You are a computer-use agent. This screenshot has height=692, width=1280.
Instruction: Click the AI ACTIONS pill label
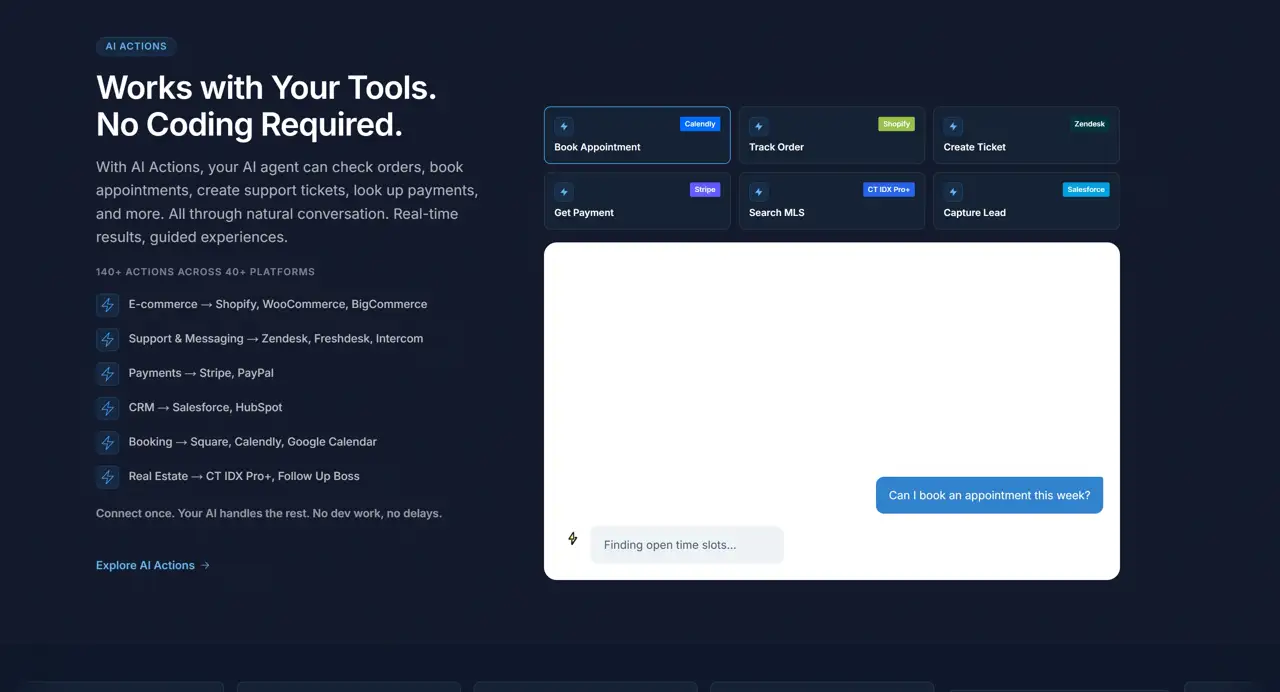point(136,46)
